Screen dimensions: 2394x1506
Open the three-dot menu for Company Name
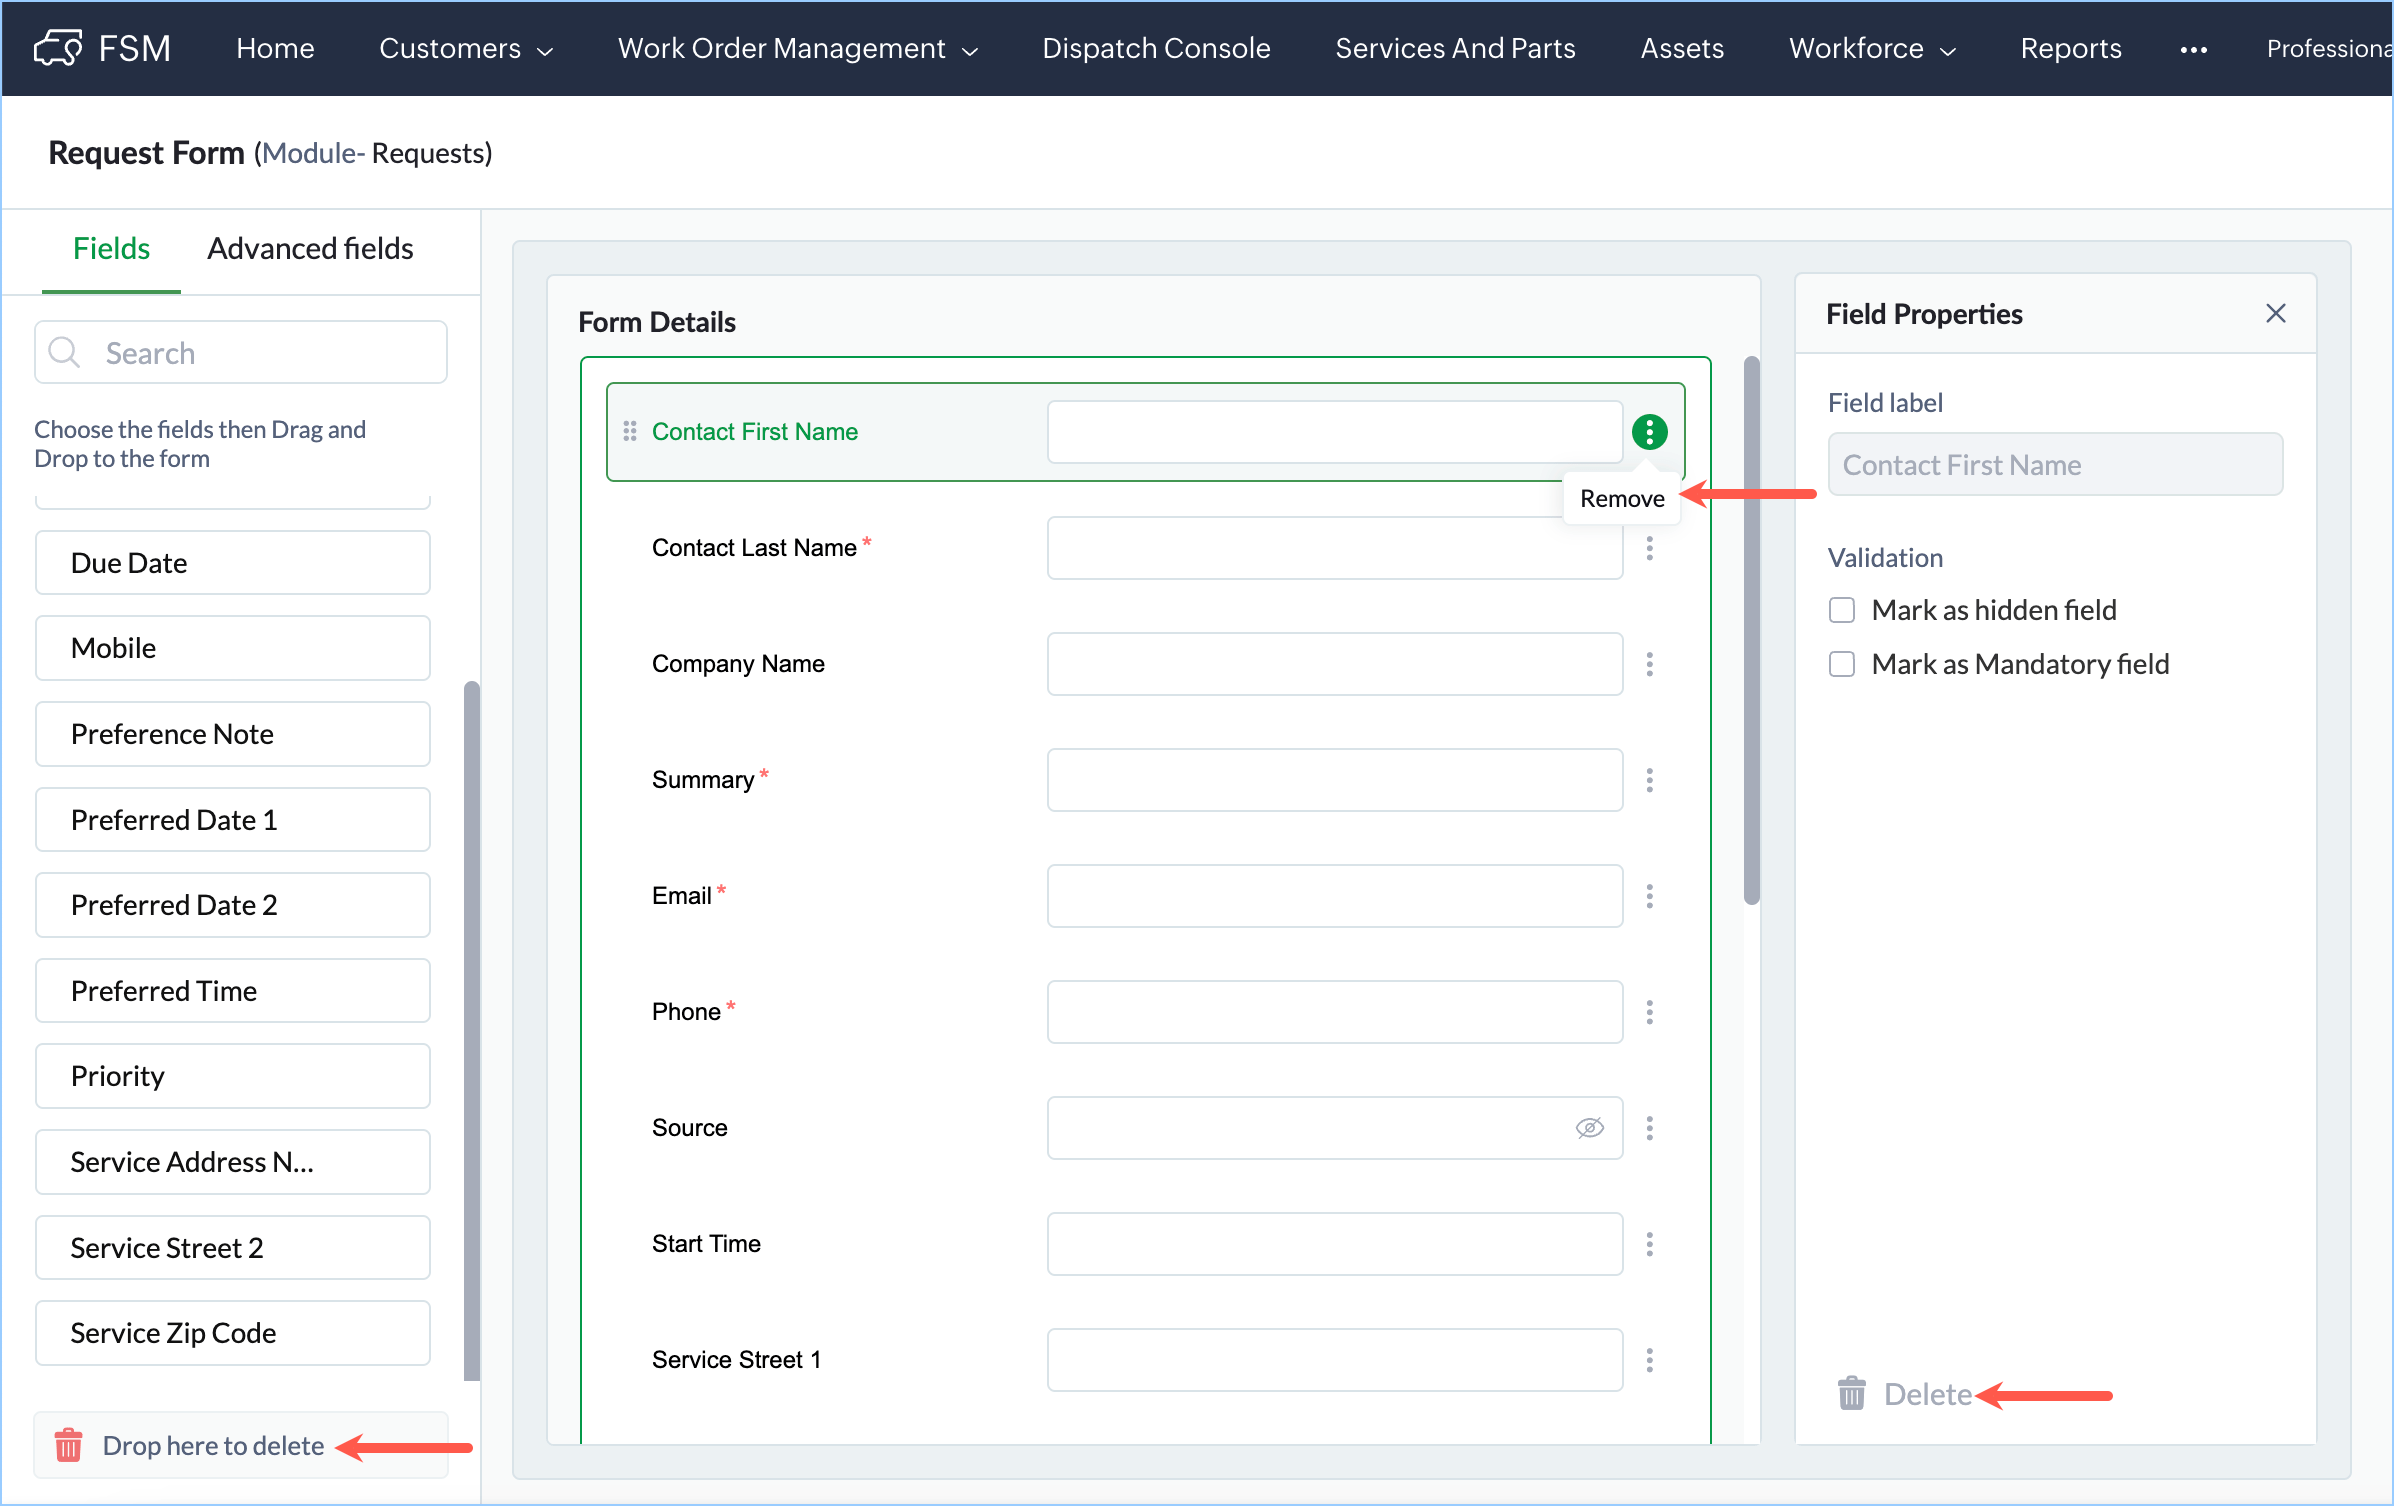click(1649, 664)
